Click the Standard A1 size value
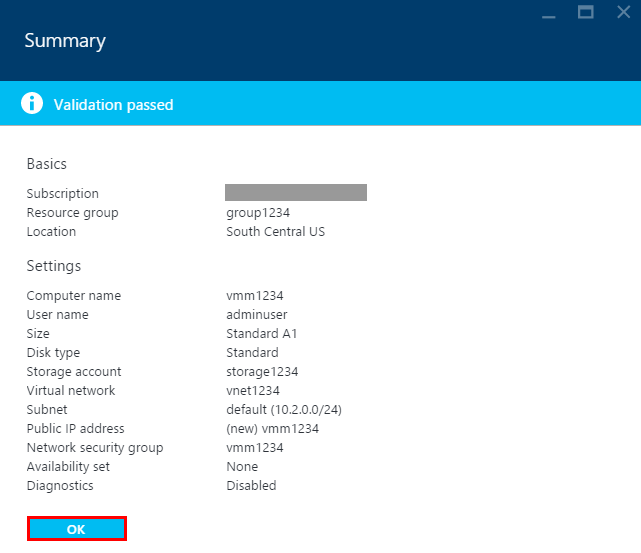641x553 pixels. click(x=262, y=334)
